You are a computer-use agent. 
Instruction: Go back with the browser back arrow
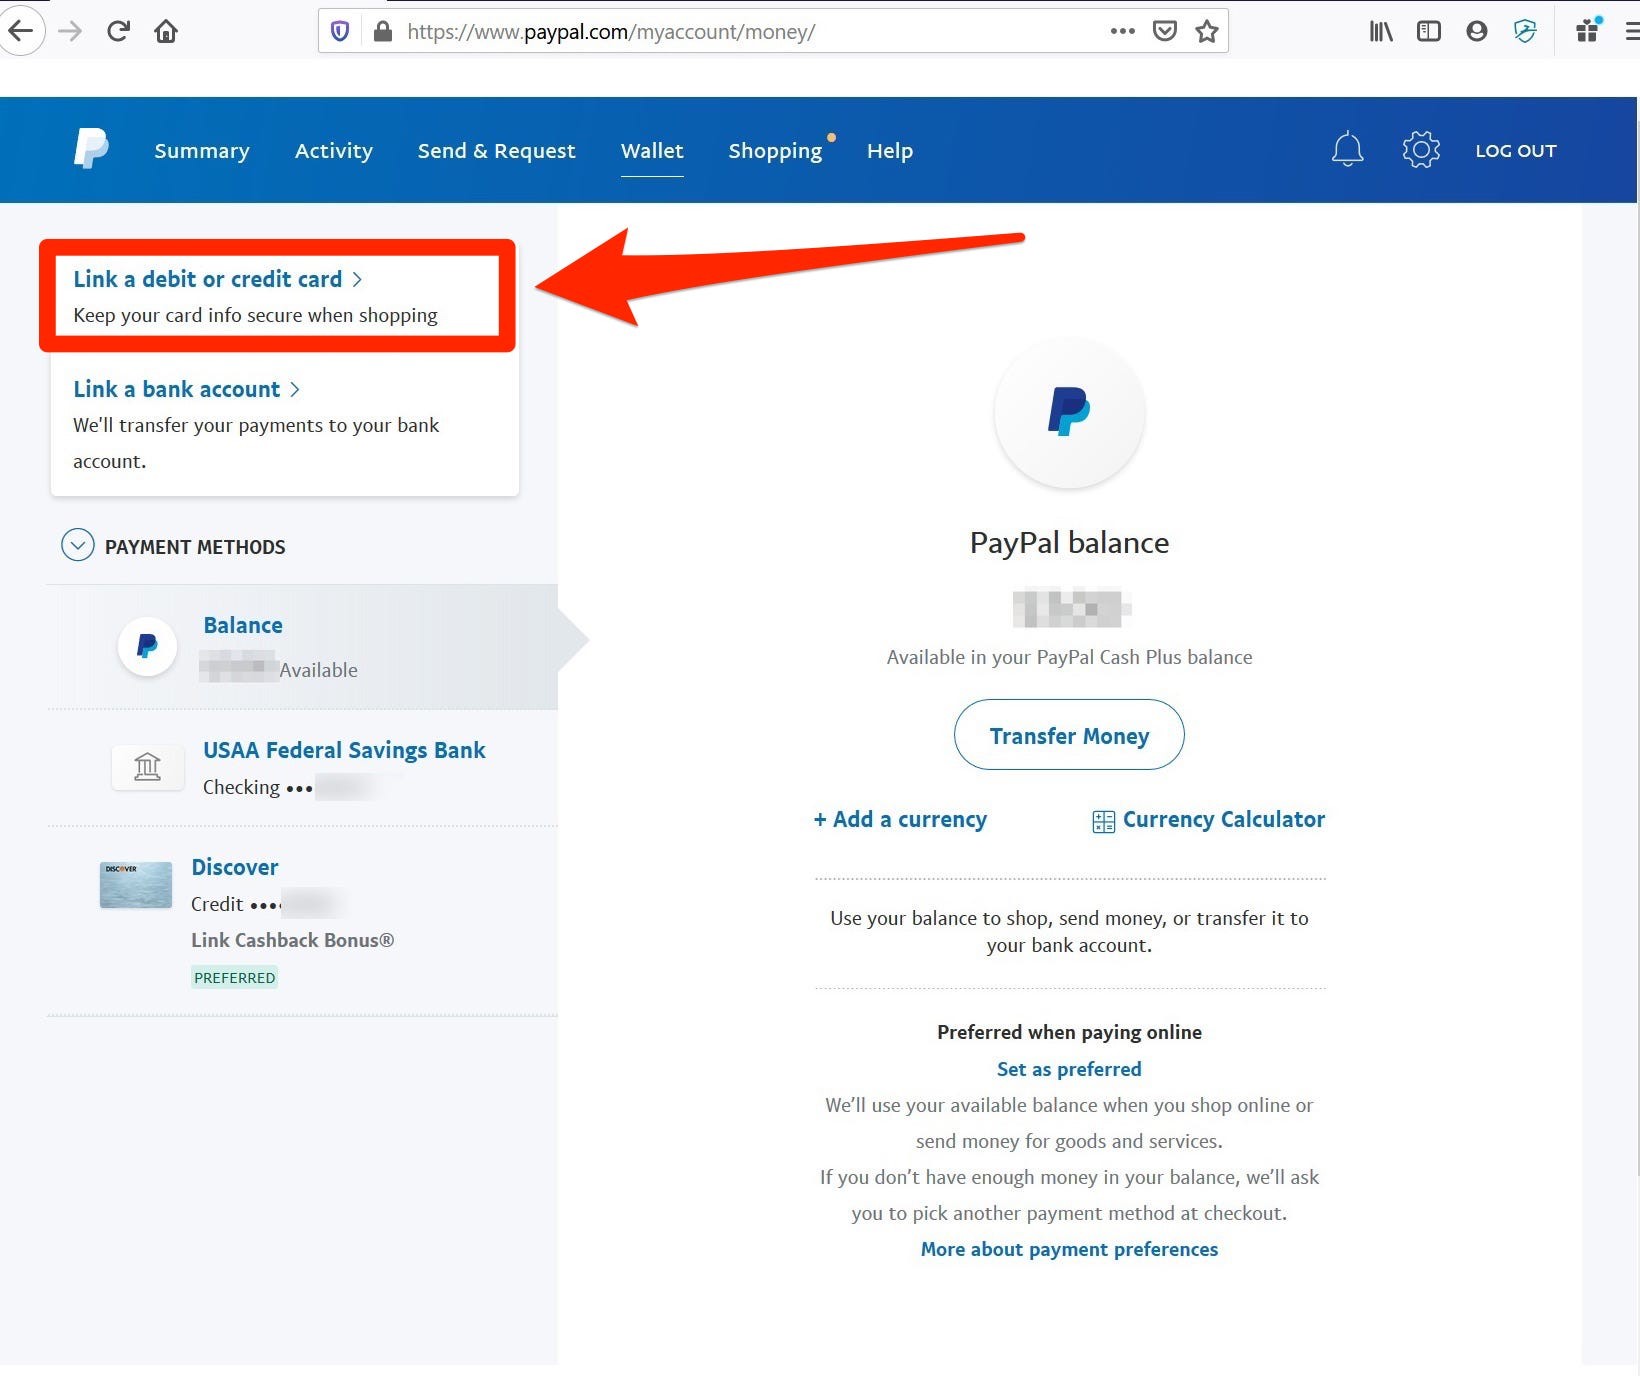click(x=20, y=31)
